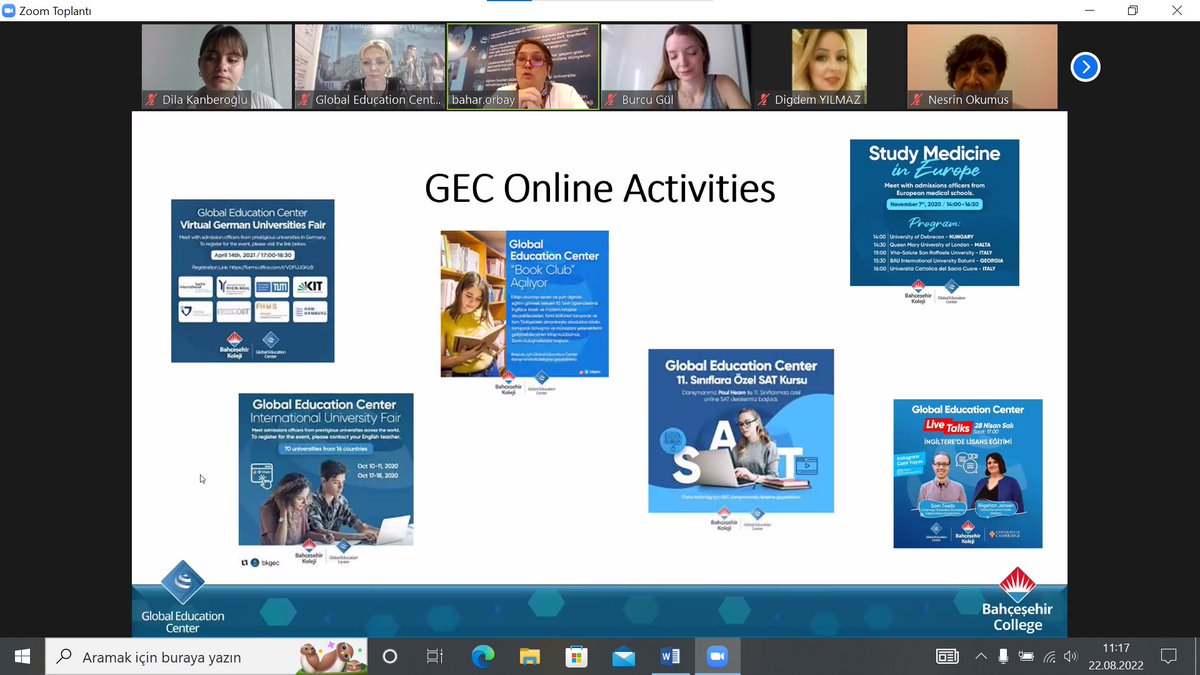Switch to Word from the taskbar
Screen dimensions: 1200x675
pyautogui.click(x=670, y=657)
